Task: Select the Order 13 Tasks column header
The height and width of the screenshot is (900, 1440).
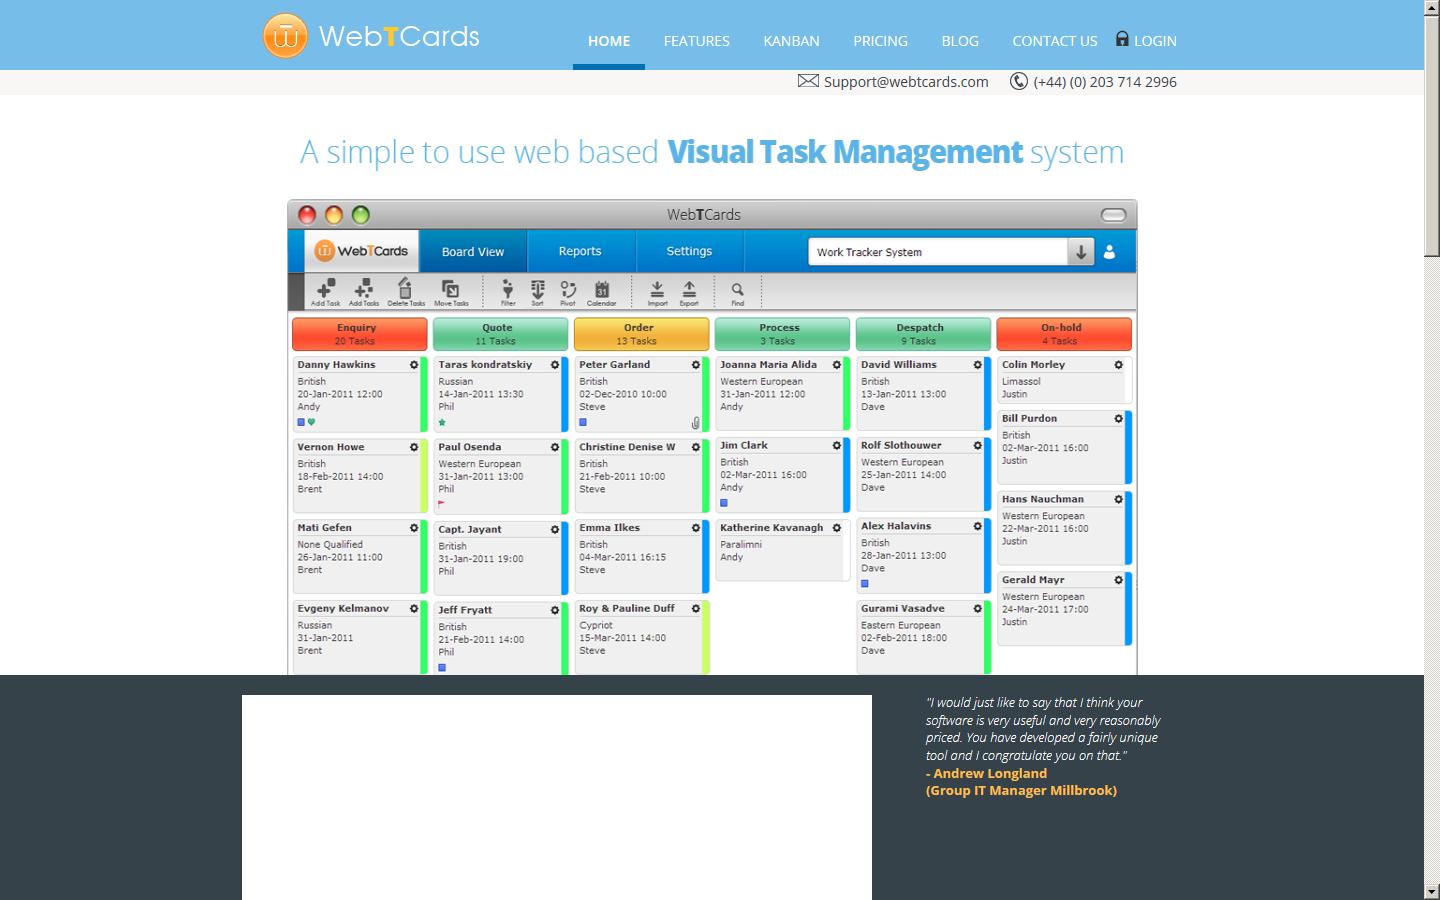Action: click(x=641, y=334)
